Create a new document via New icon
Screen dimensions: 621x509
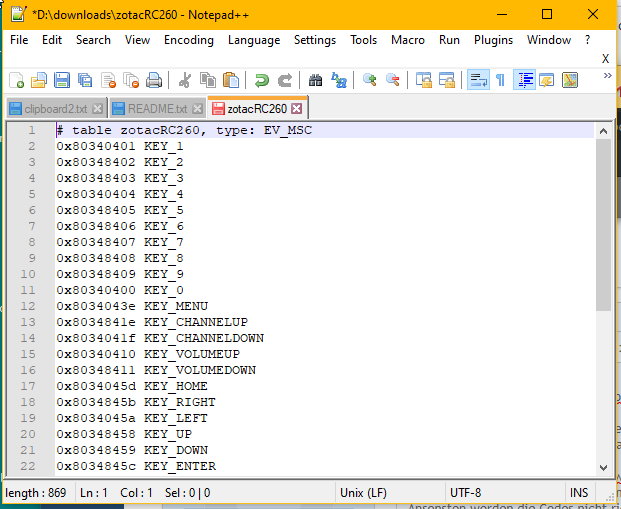(x=17, y=80)
